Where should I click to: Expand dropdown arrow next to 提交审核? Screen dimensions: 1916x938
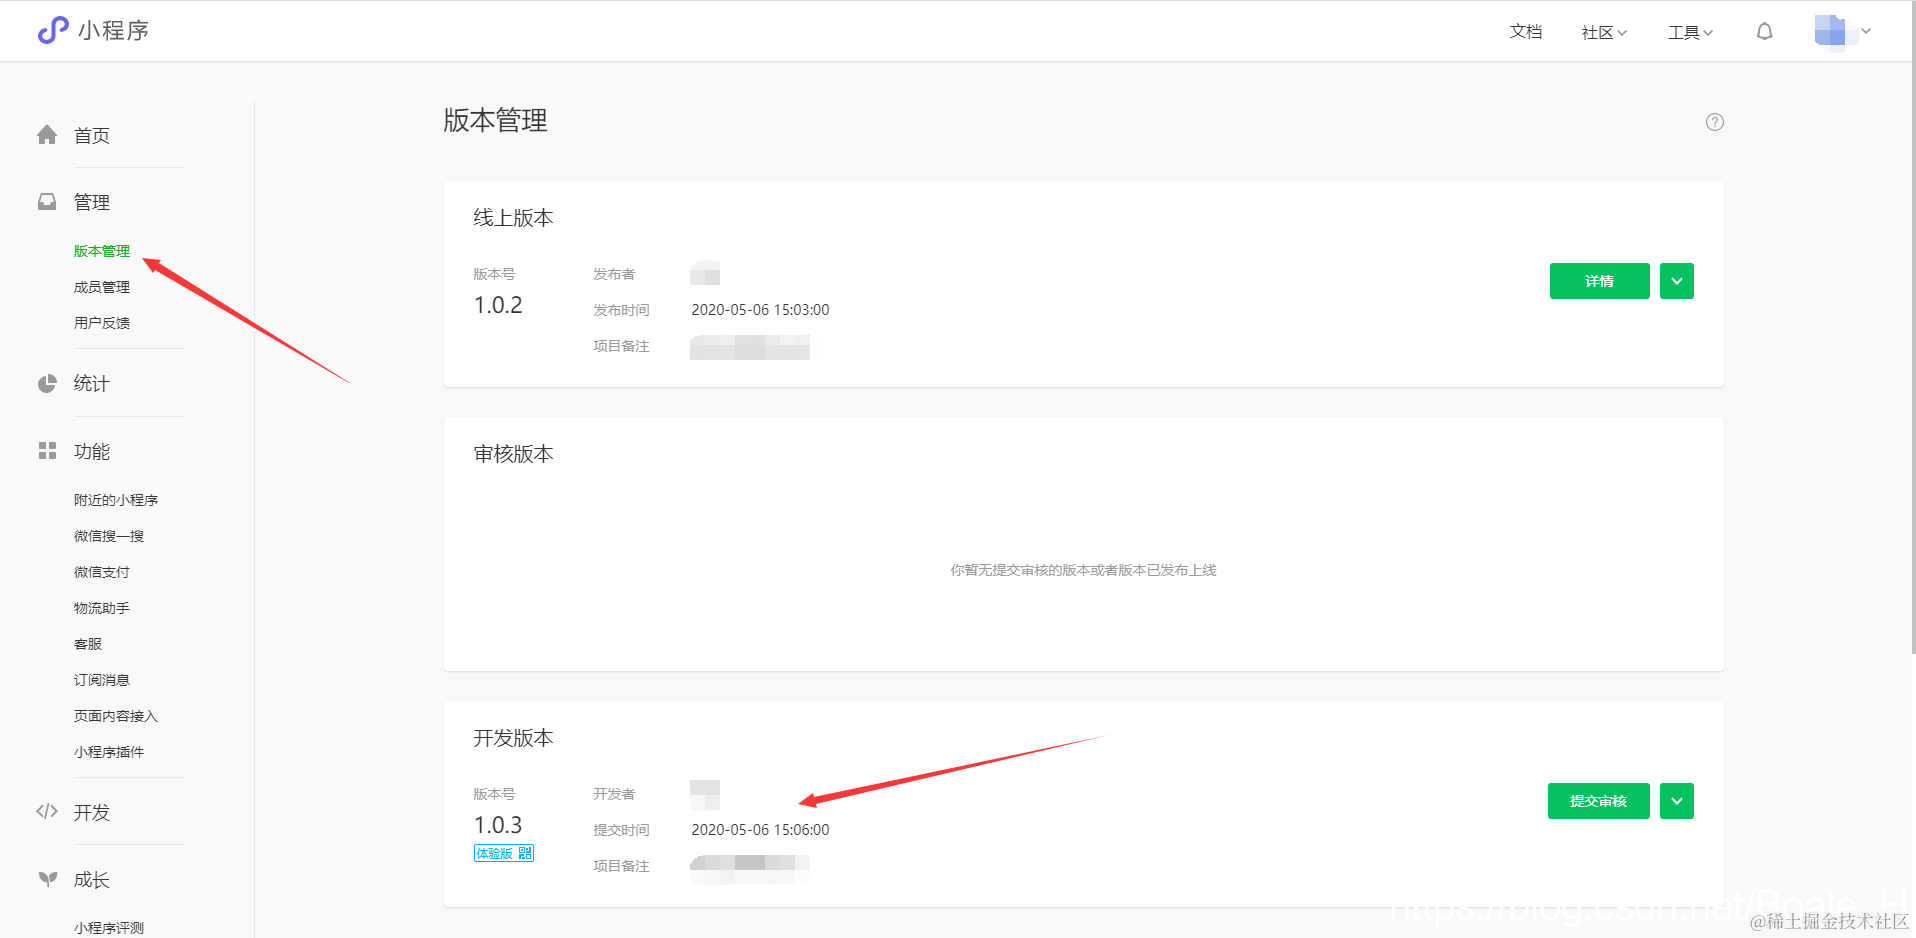(x=1677, y=801)
